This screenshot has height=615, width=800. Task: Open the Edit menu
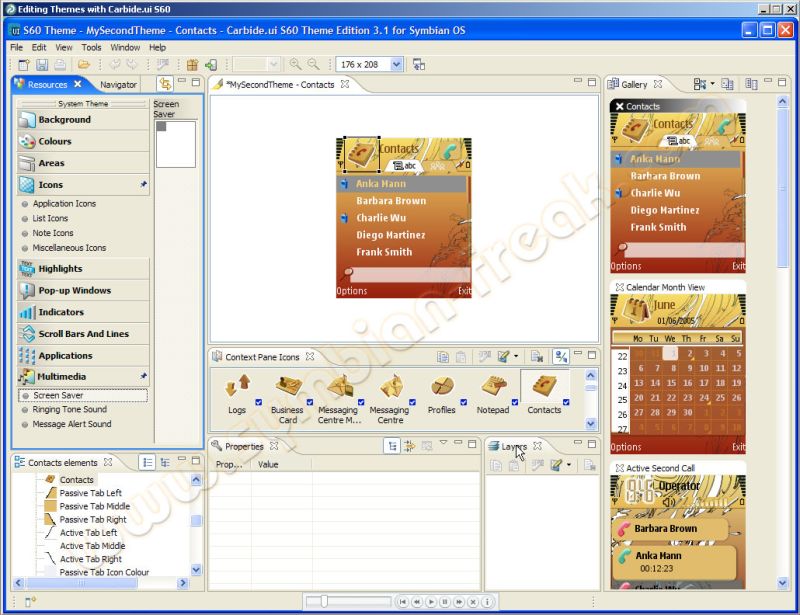click(39, 47)
